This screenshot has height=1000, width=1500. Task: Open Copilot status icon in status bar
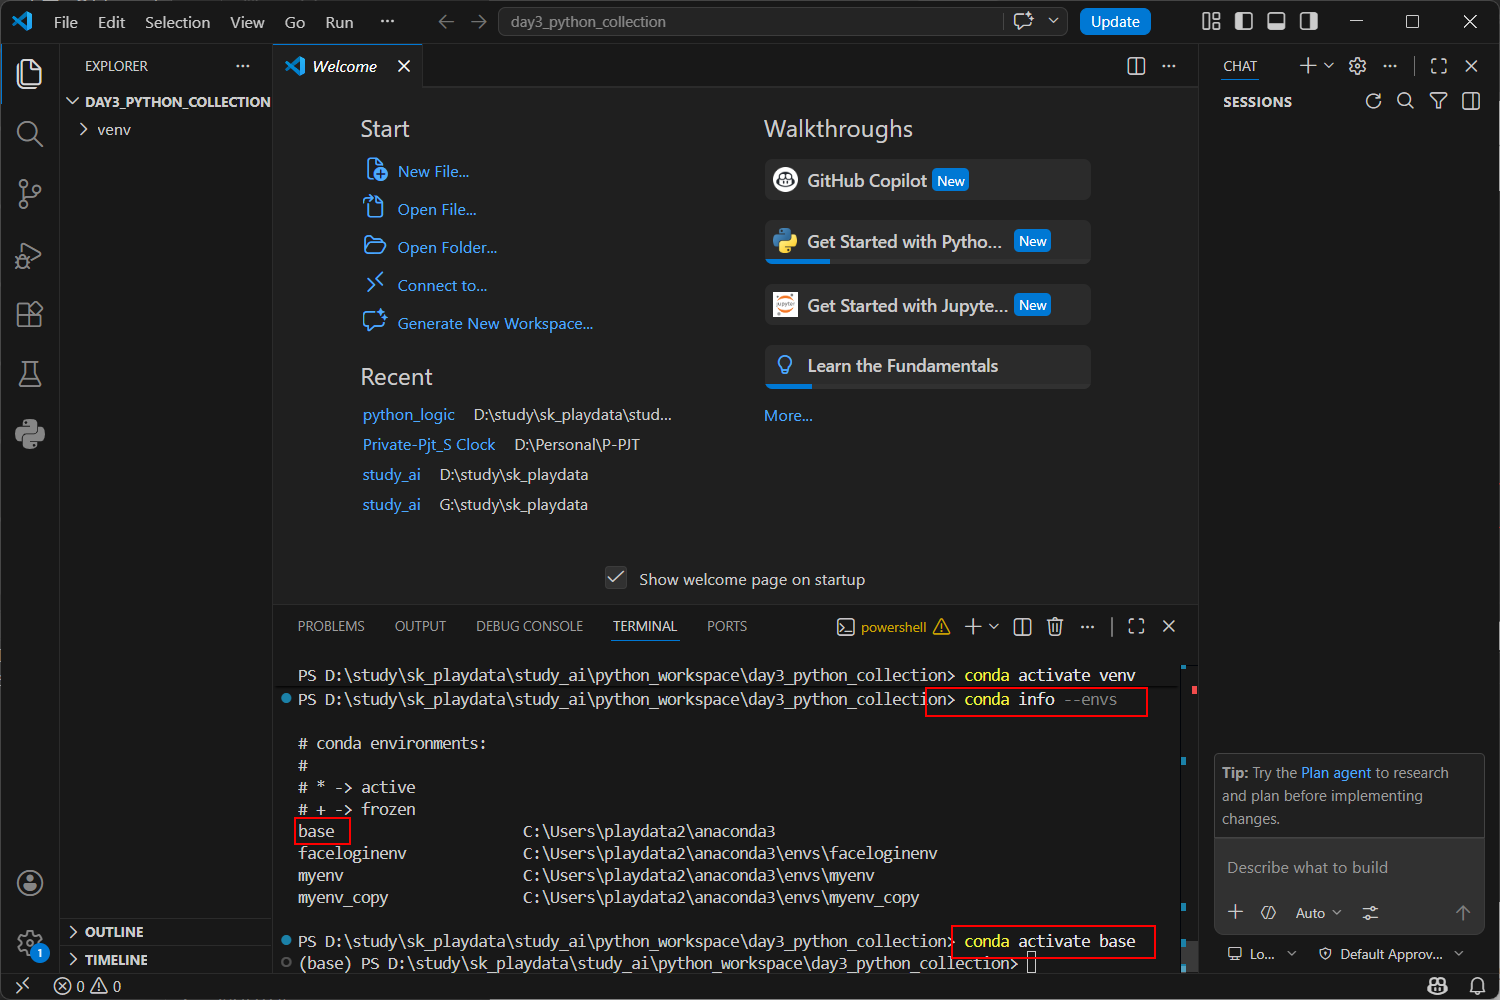[1438, 986]
